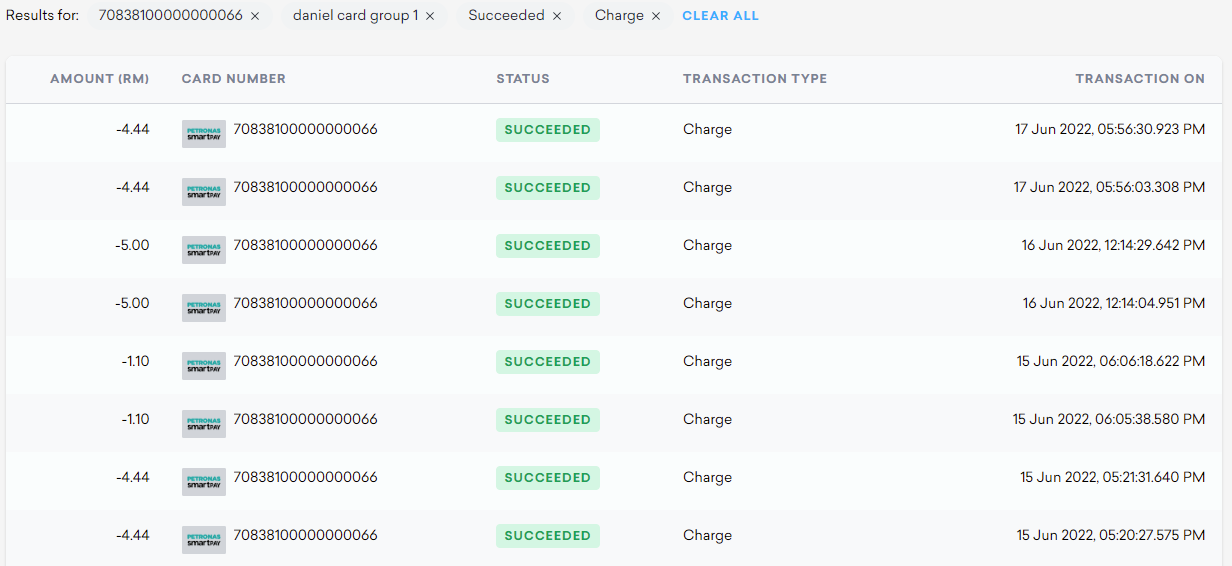Click Charge type in 12:14:29.642 PM row
The height and width of the screenshot is (566, 1232).
pyautogui.click(x=707, y=246)
